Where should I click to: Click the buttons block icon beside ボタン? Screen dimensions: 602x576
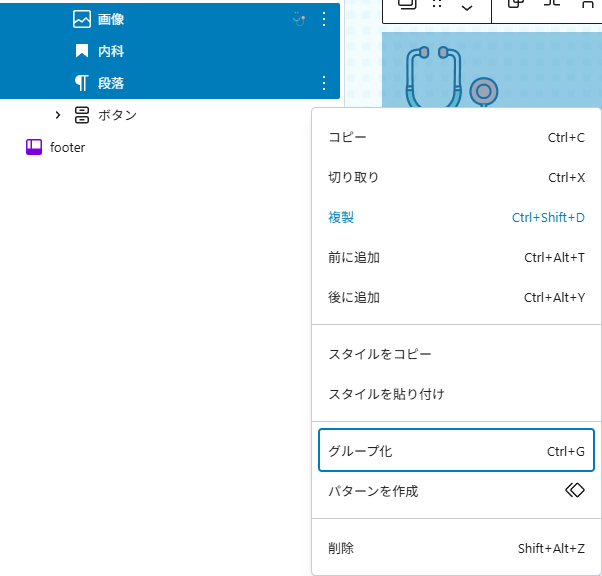coord(82,115)
